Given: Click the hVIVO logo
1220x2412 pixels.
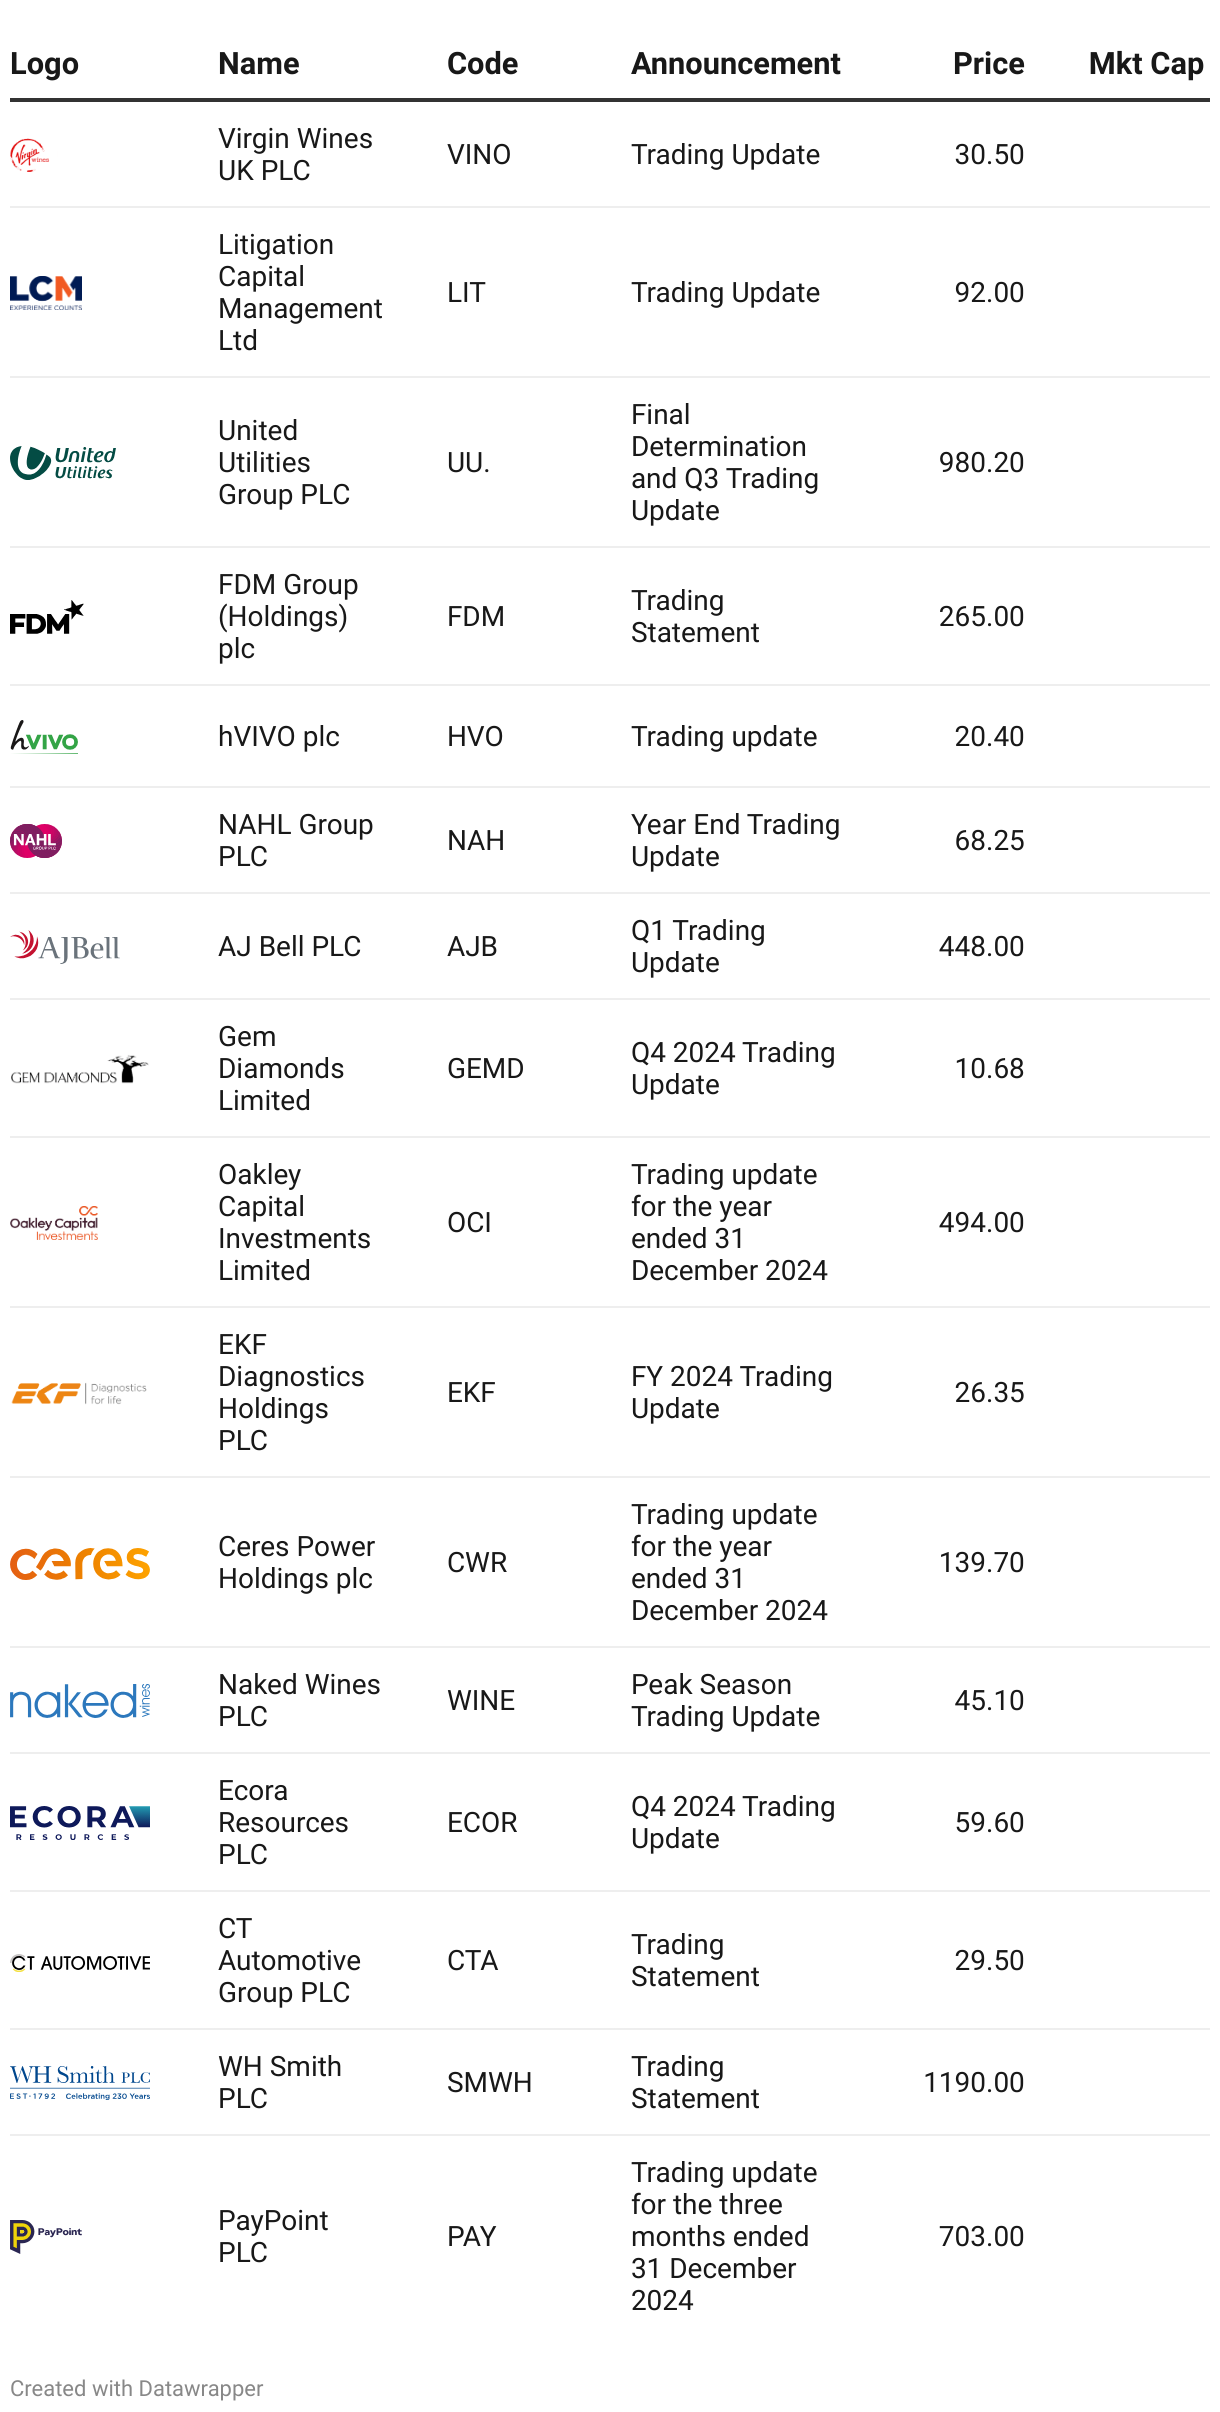Looking at the screenshot, I should click(44, 737).
